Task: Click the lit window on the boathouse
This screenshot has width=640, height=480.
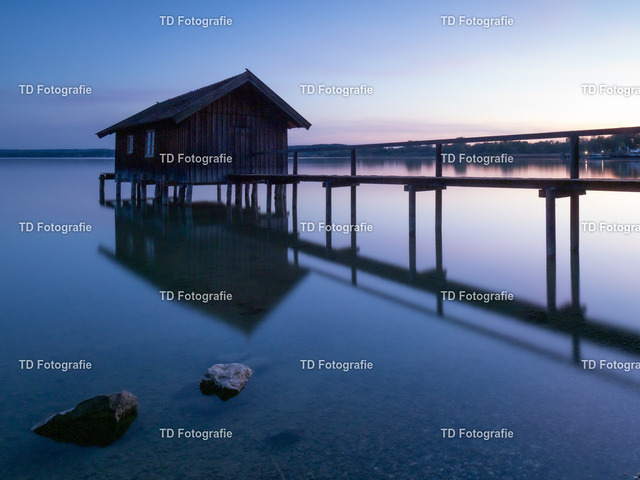Action: [150, 143]
